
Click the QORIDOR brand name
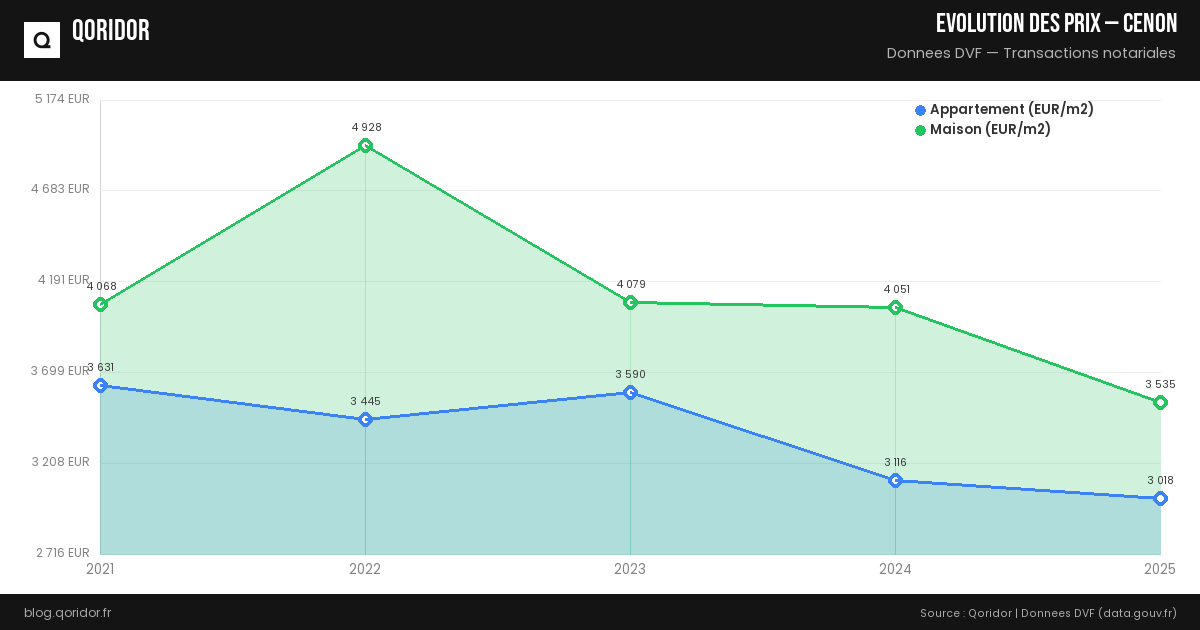(111, 31)
